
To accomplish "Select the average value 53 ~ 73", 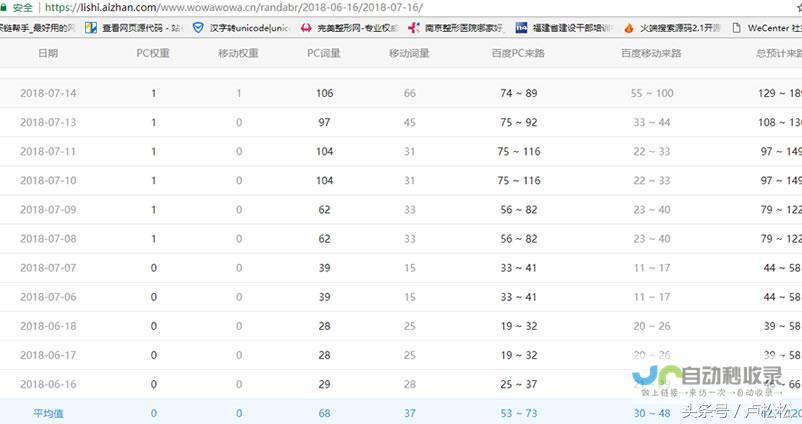I will pos(519,413).
